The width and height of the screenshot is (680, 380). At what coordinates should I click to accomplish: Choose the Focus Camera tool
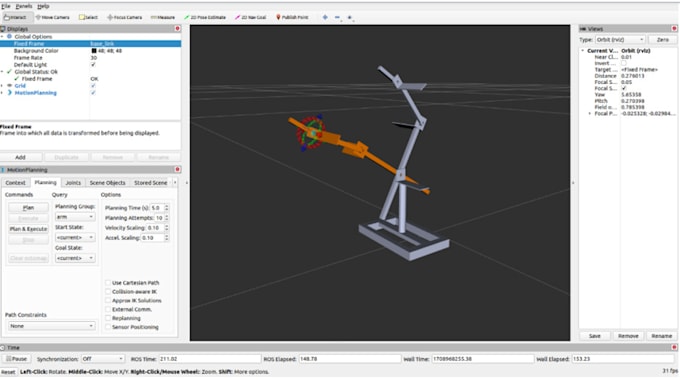coord(124,17)
